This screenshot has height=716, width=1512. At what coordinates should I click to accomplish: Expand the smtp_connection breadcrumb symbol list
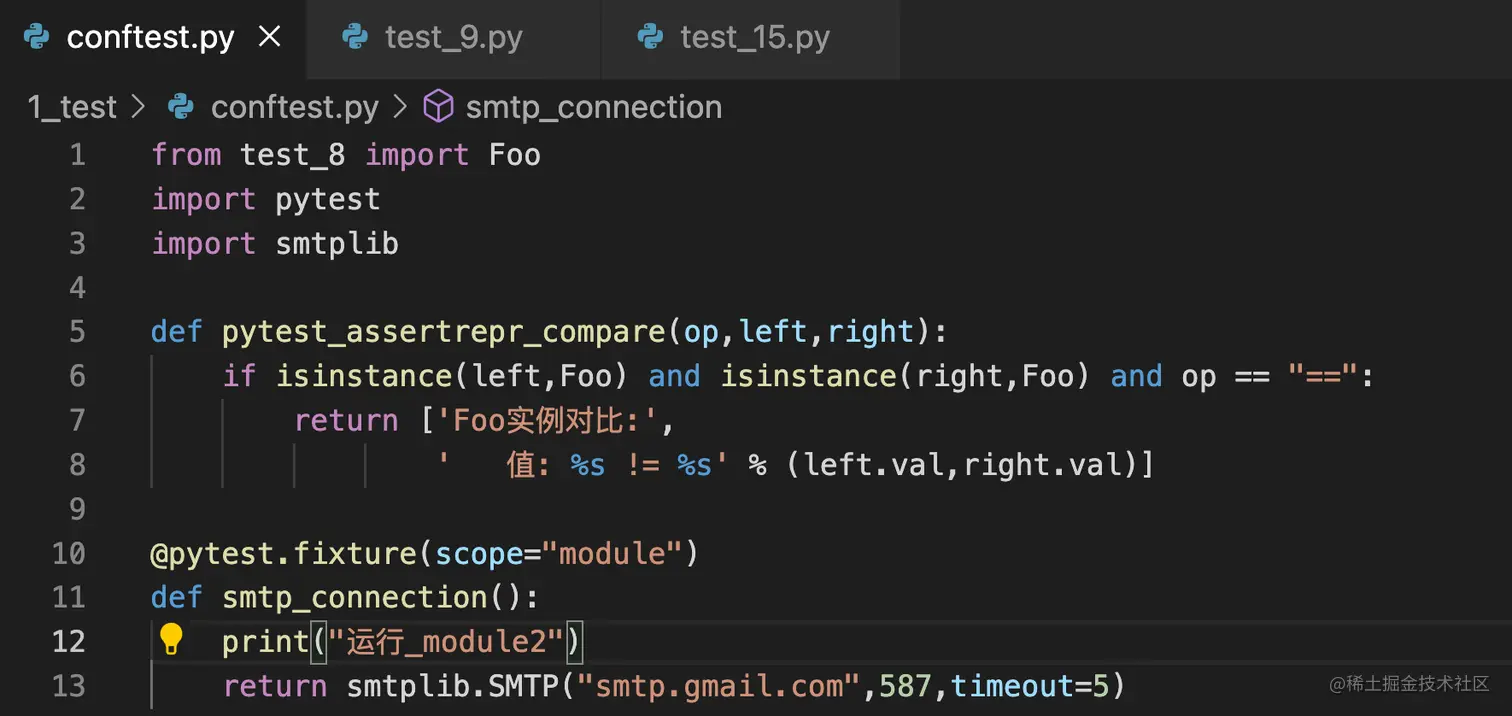coord(593,107)
